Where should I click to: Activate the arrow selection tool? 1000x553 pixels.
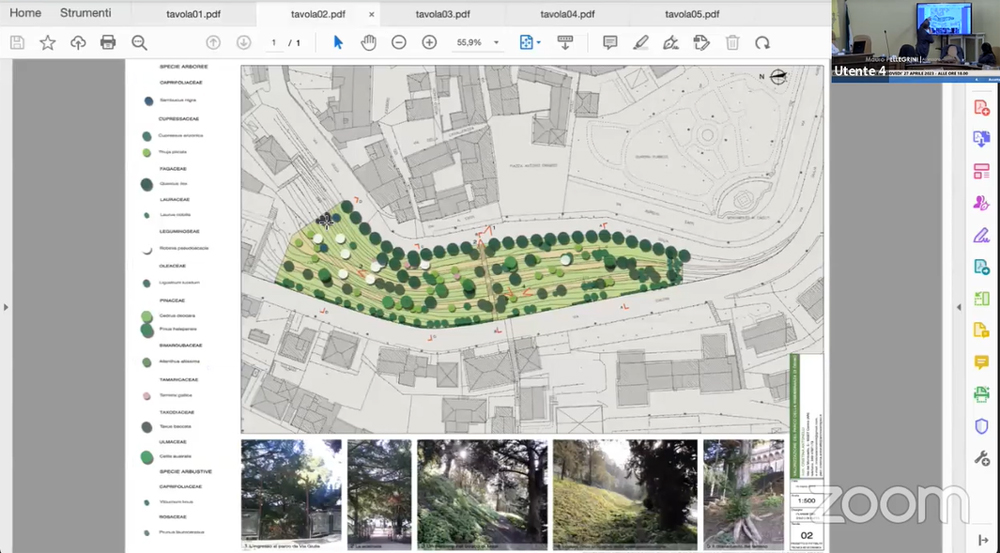coord(338,42)
